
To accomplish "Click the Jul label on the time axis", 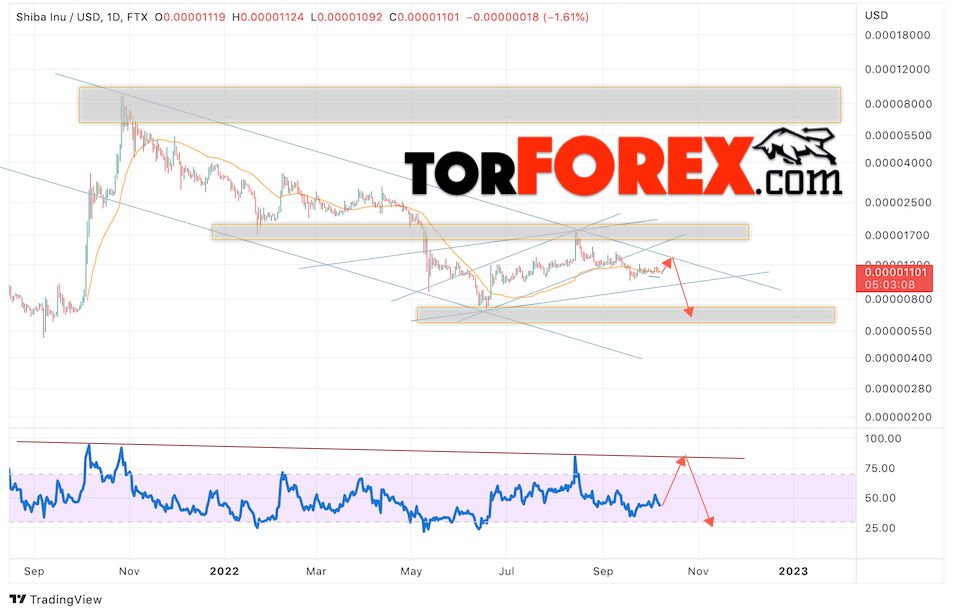I will pyautogui.click(x=506, y=571).
